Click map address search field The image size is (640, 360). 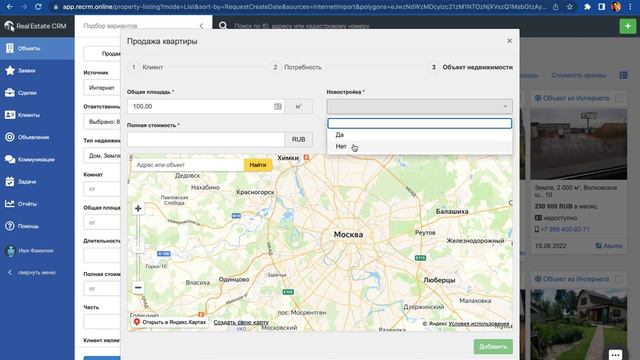(188, 165)
